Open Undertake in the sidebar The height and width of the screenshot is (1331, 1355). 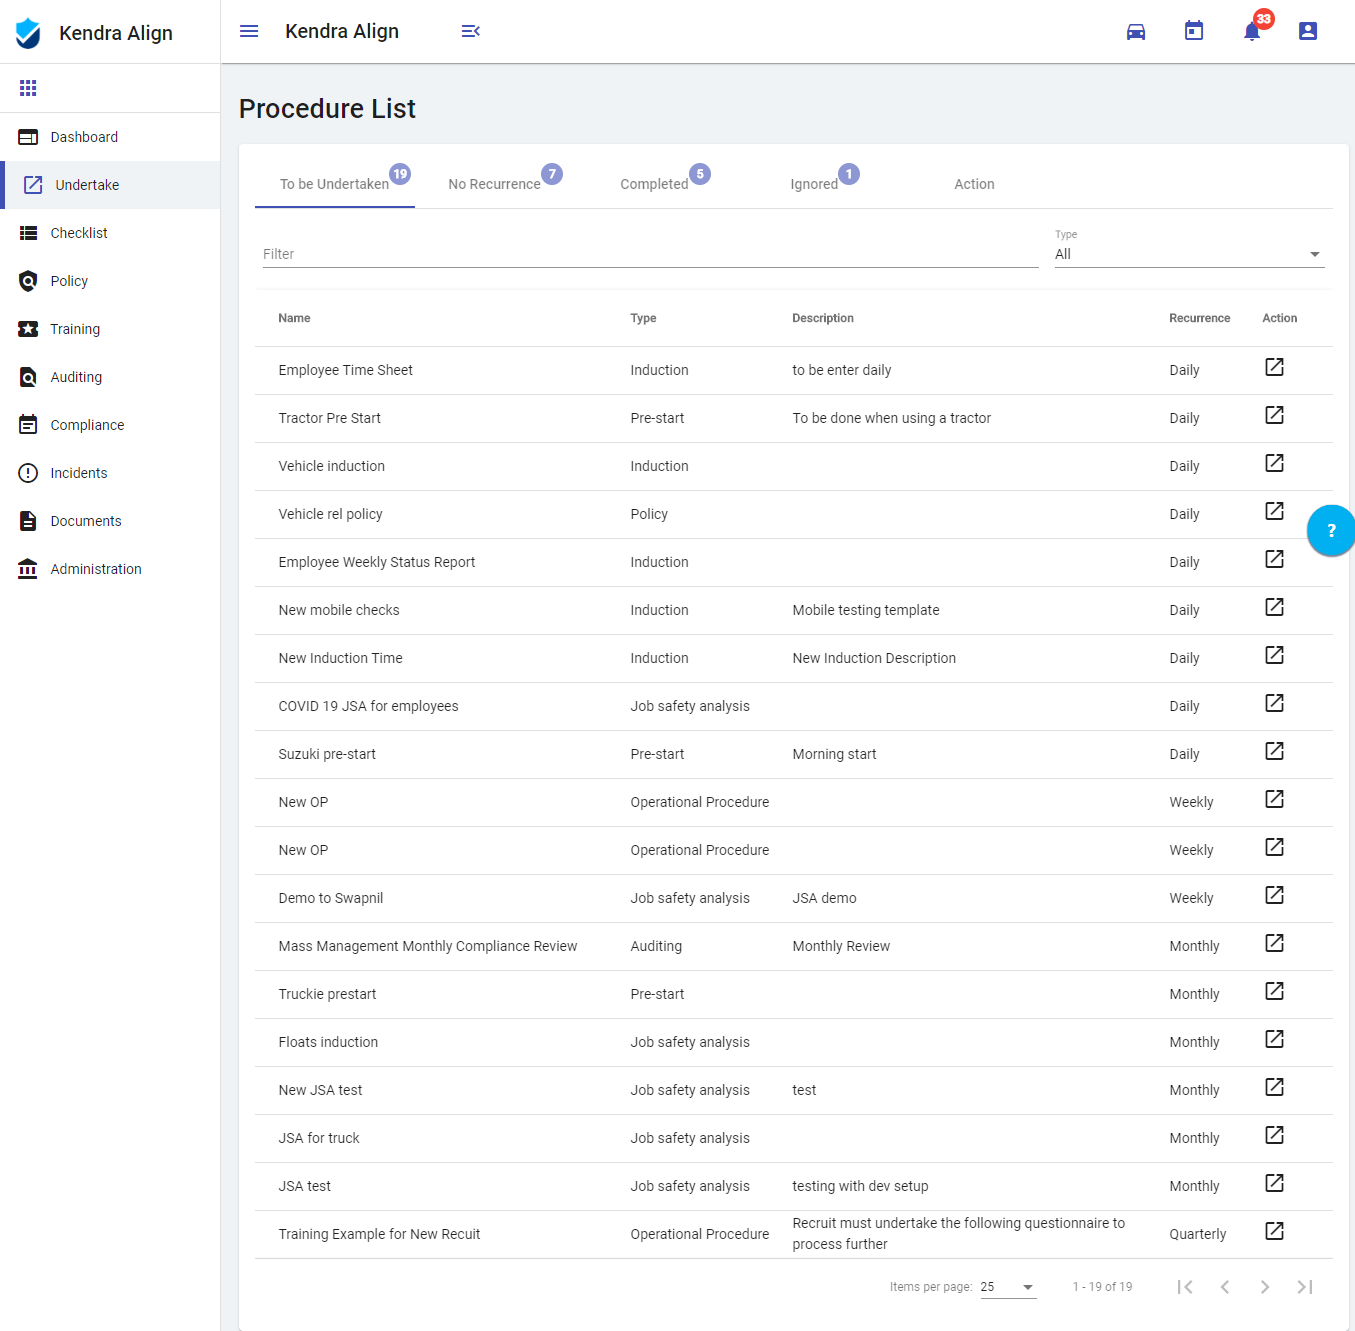coord(110,185)
